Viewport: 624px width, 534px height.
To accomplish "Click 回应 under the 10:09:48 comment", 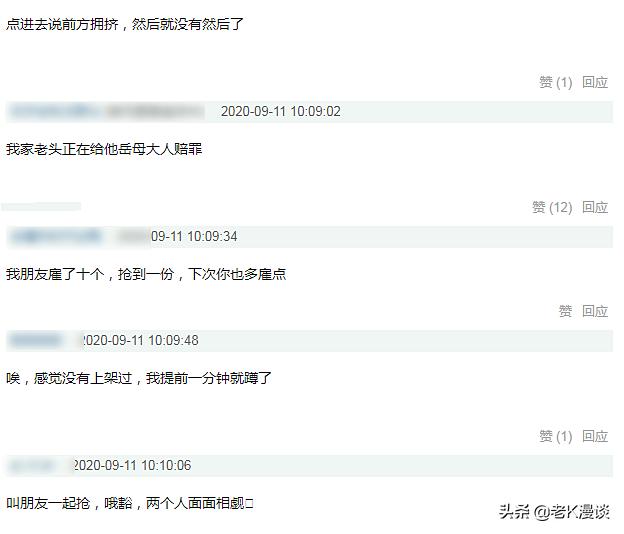I will [x=595, y=437].
